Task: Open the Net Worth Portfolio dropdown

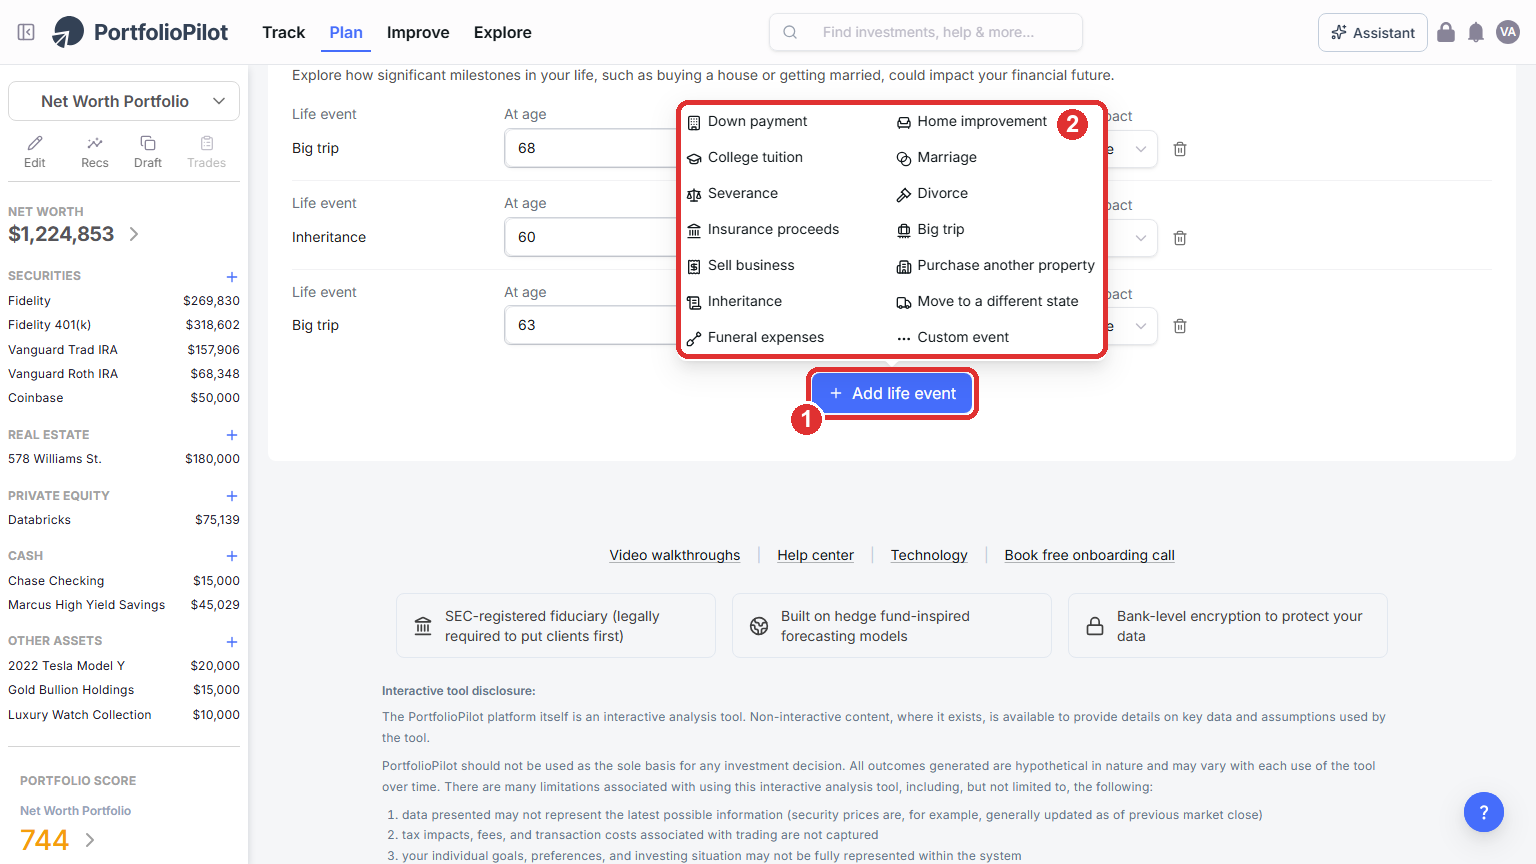Action: pos(124,101)
